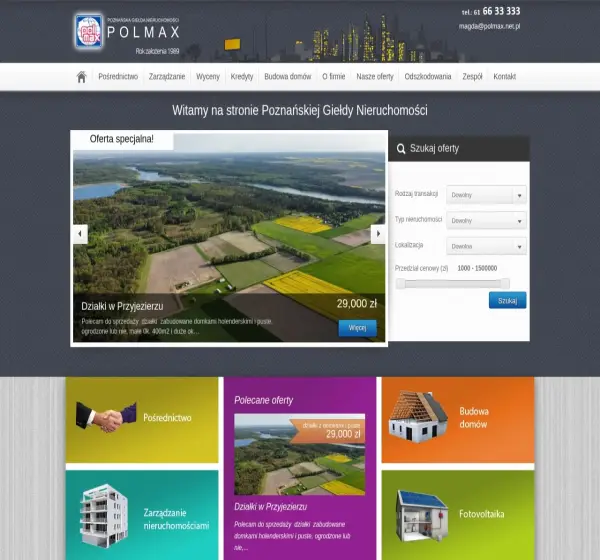Click the magda@polmax.net.pl email link
600x560 pixels.
click(489, 26)
